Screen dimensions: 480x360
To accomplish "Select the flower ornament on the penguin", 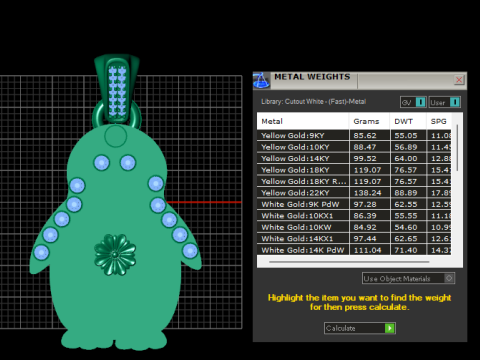I will pos(115,255).
